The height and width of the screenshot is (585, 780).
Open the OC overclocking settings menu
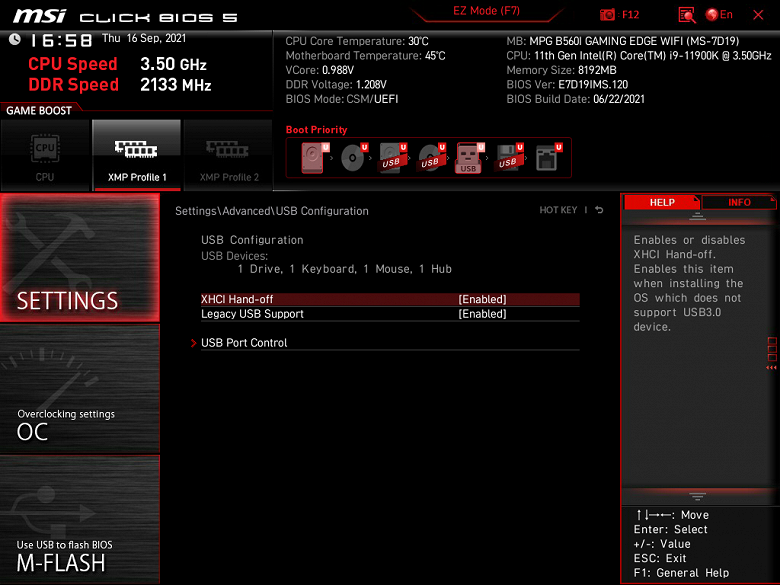(x=80, y=389)
